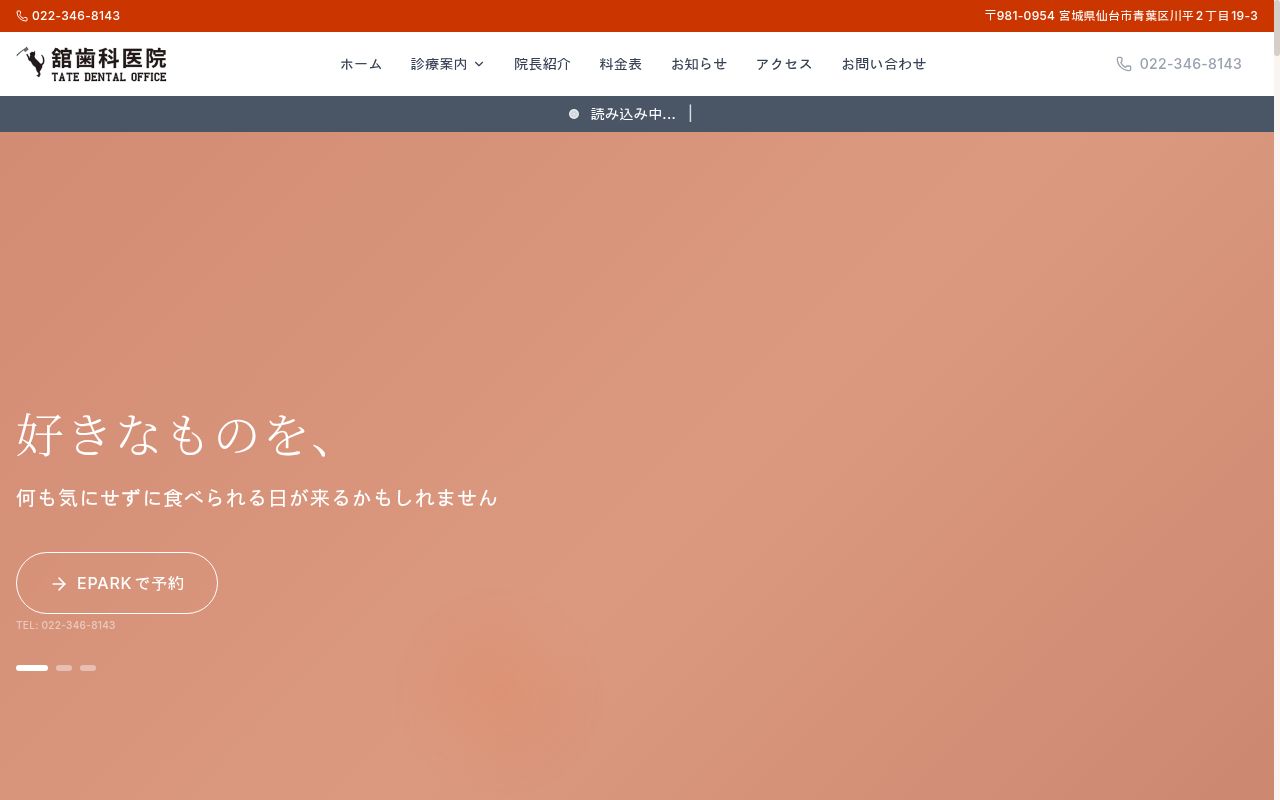Open the お知らせ menu item

[699, 64]
